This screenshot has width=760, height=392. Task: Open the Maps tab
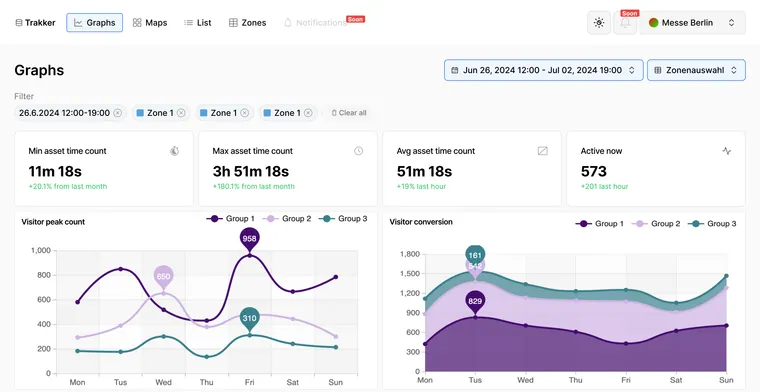(150, 23)
